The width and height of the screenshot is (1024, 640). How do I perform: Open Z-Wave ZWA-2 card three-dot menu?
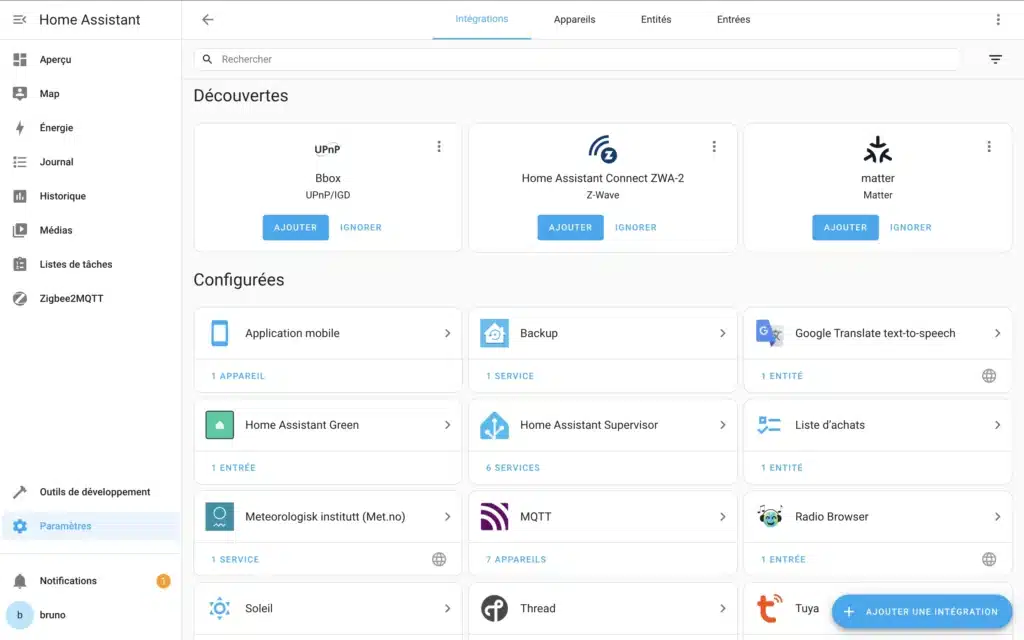(x=714, y=147)
